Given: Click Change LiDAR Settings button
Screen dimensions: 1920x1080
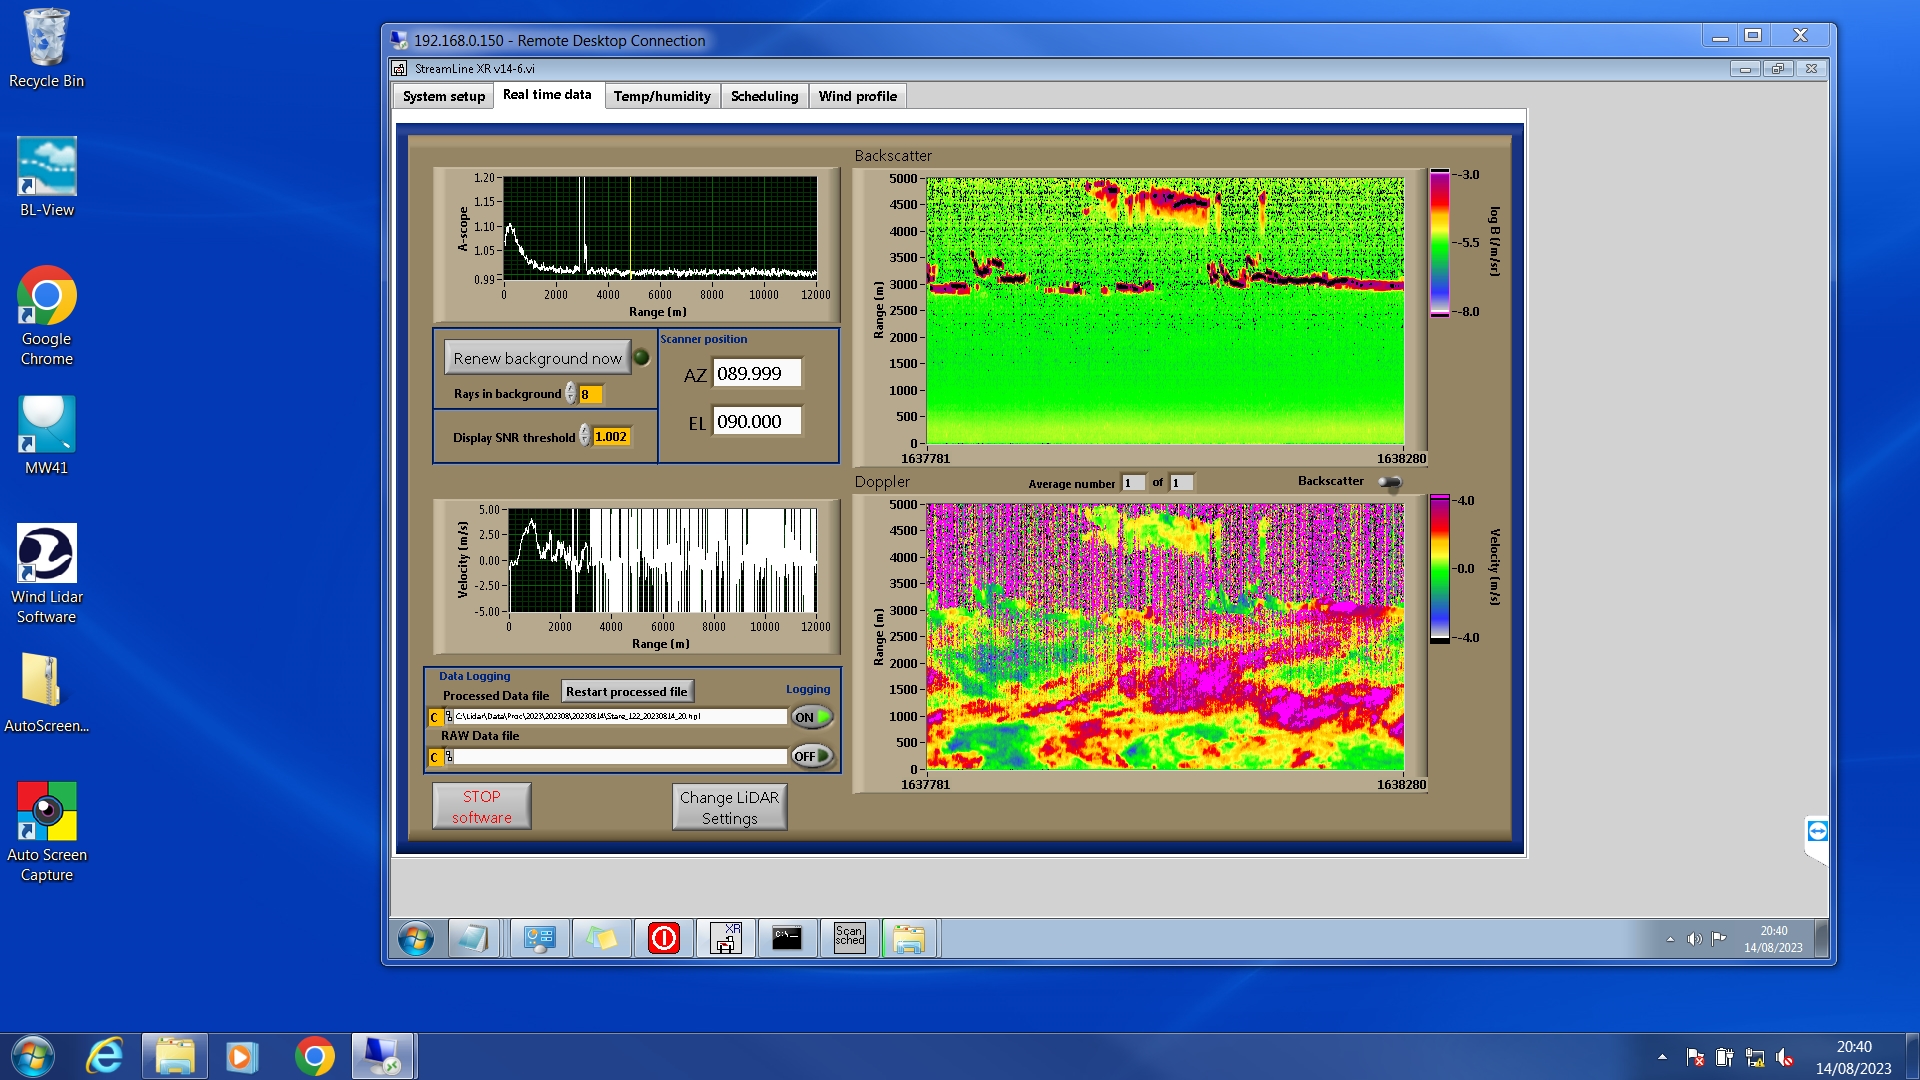Looking at the screenshot, I should coord(729,807).
